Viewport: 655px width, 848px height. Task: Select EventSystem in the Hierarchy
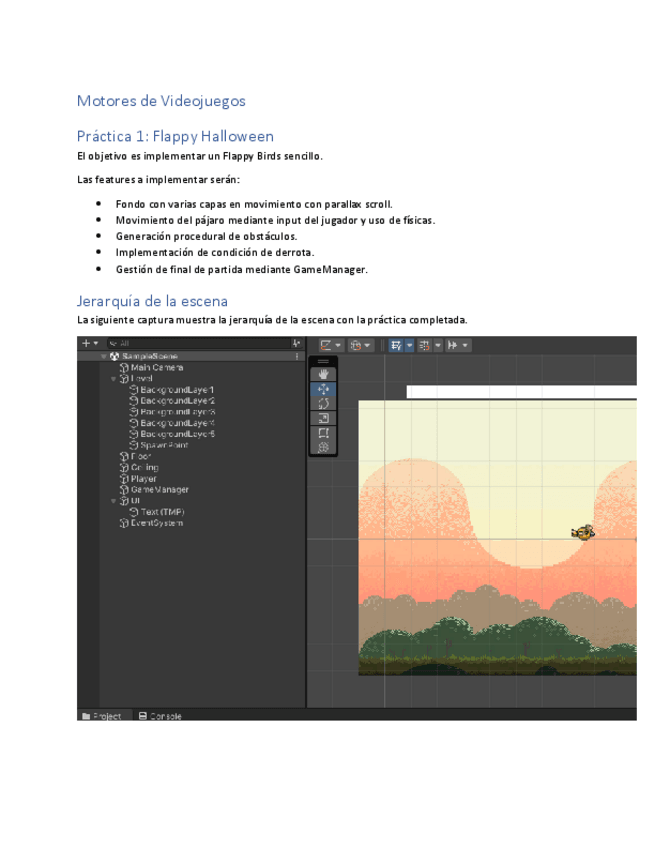tap(157, 523)
